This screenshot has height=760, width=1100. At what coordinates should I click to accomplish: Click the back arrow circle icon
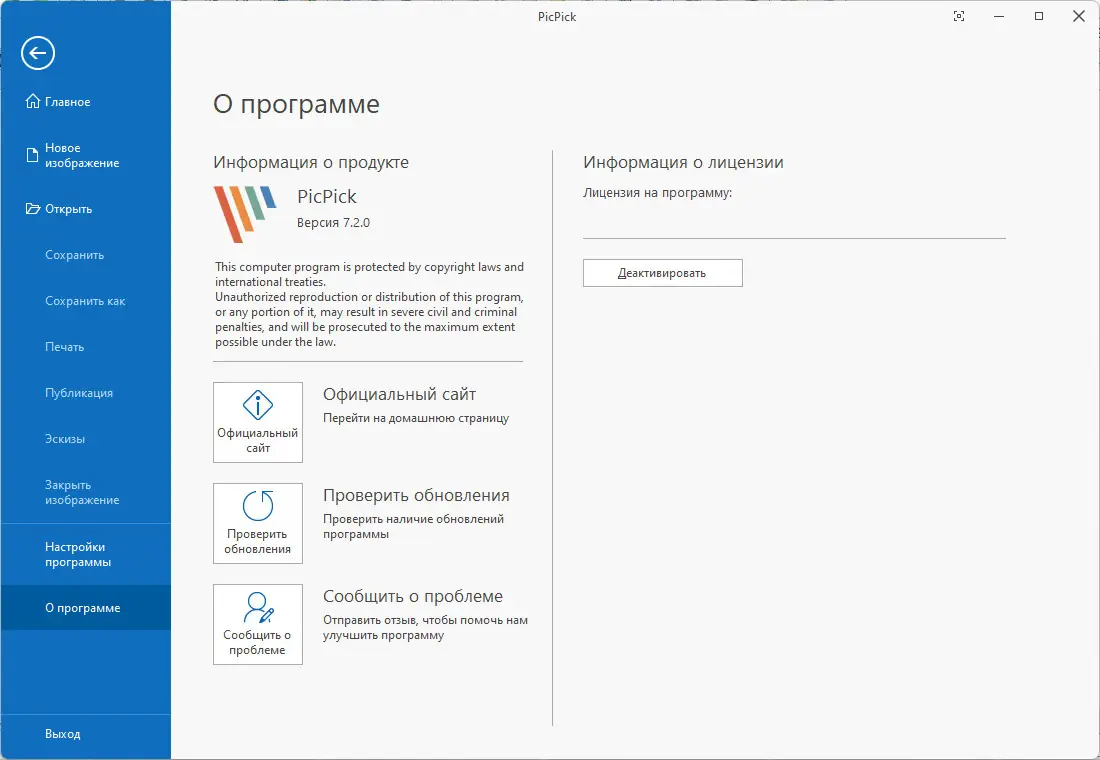[x=38, y=53]
